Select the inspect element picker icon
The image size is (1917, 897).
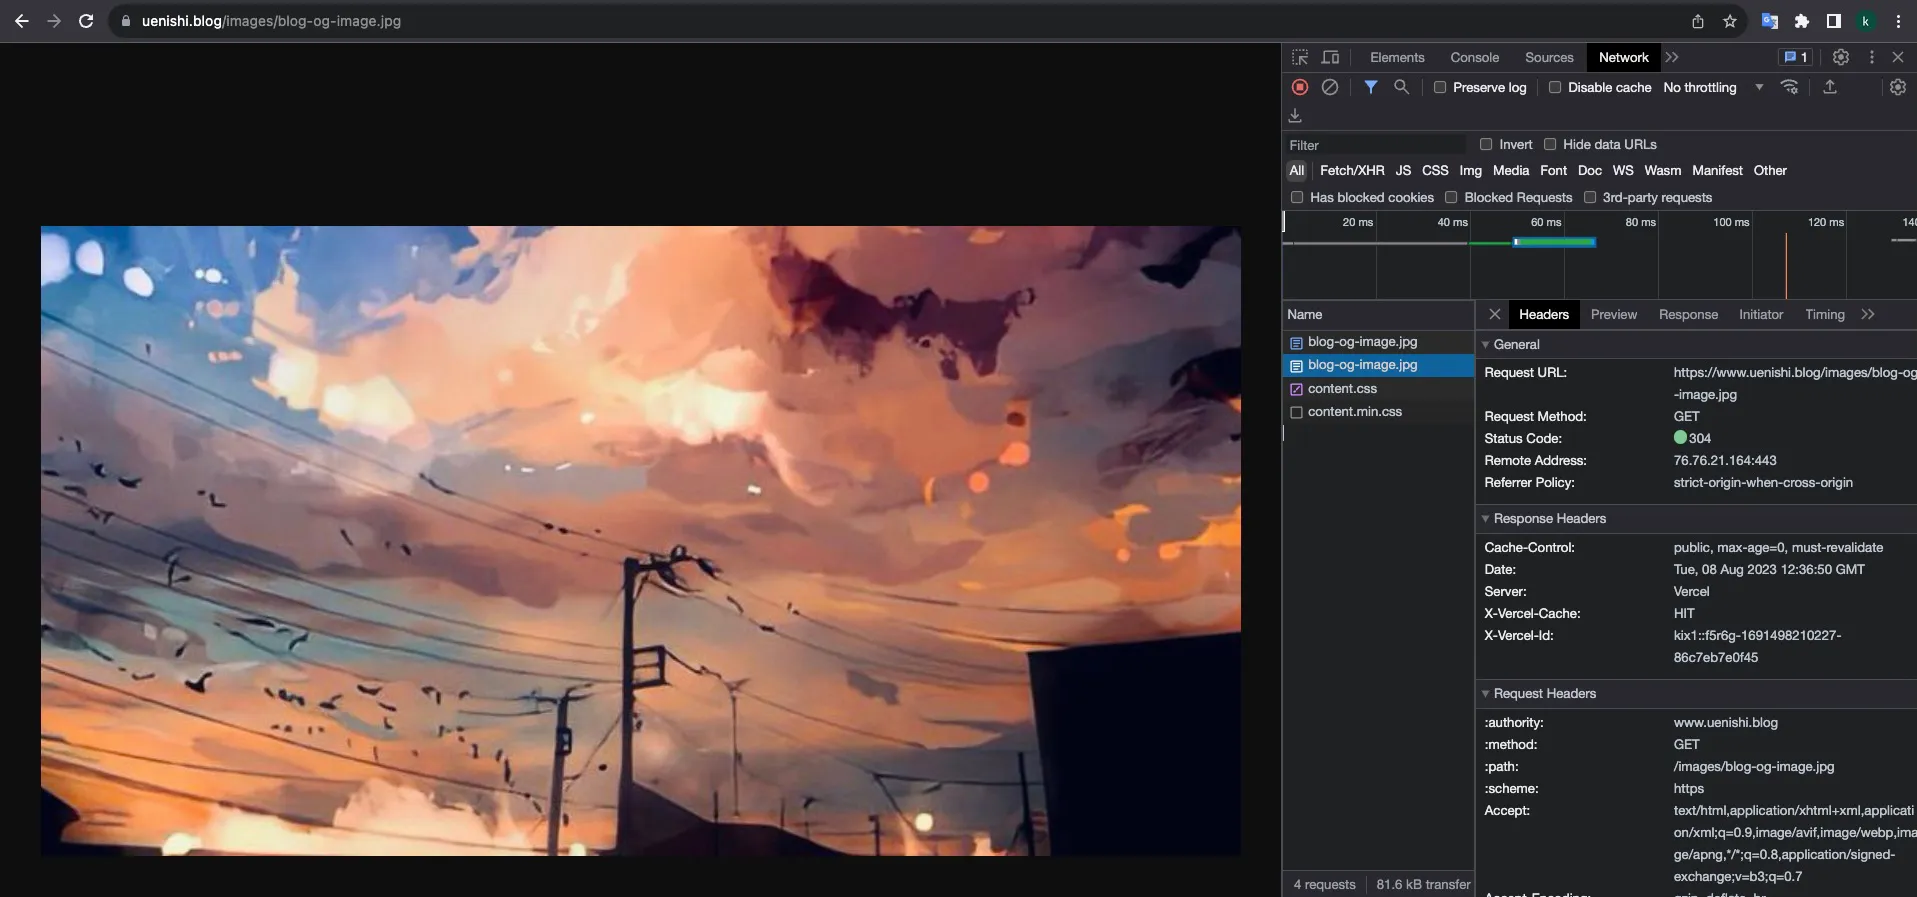[x=1299, y=57]
